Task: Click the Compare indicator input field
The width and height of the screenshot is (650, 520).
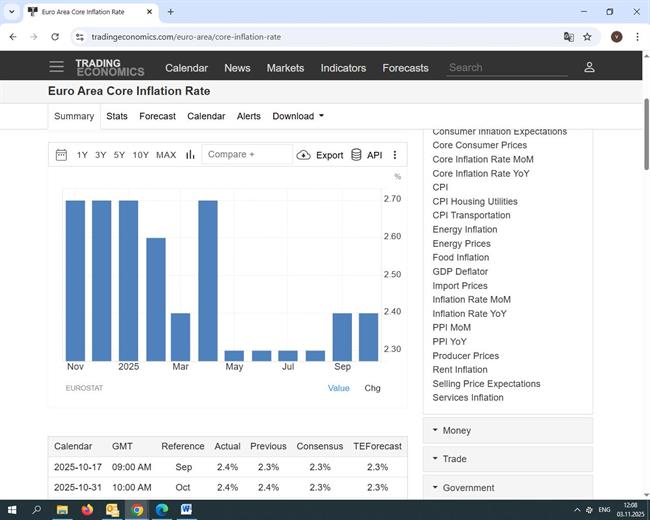Action: coord(245,155)
